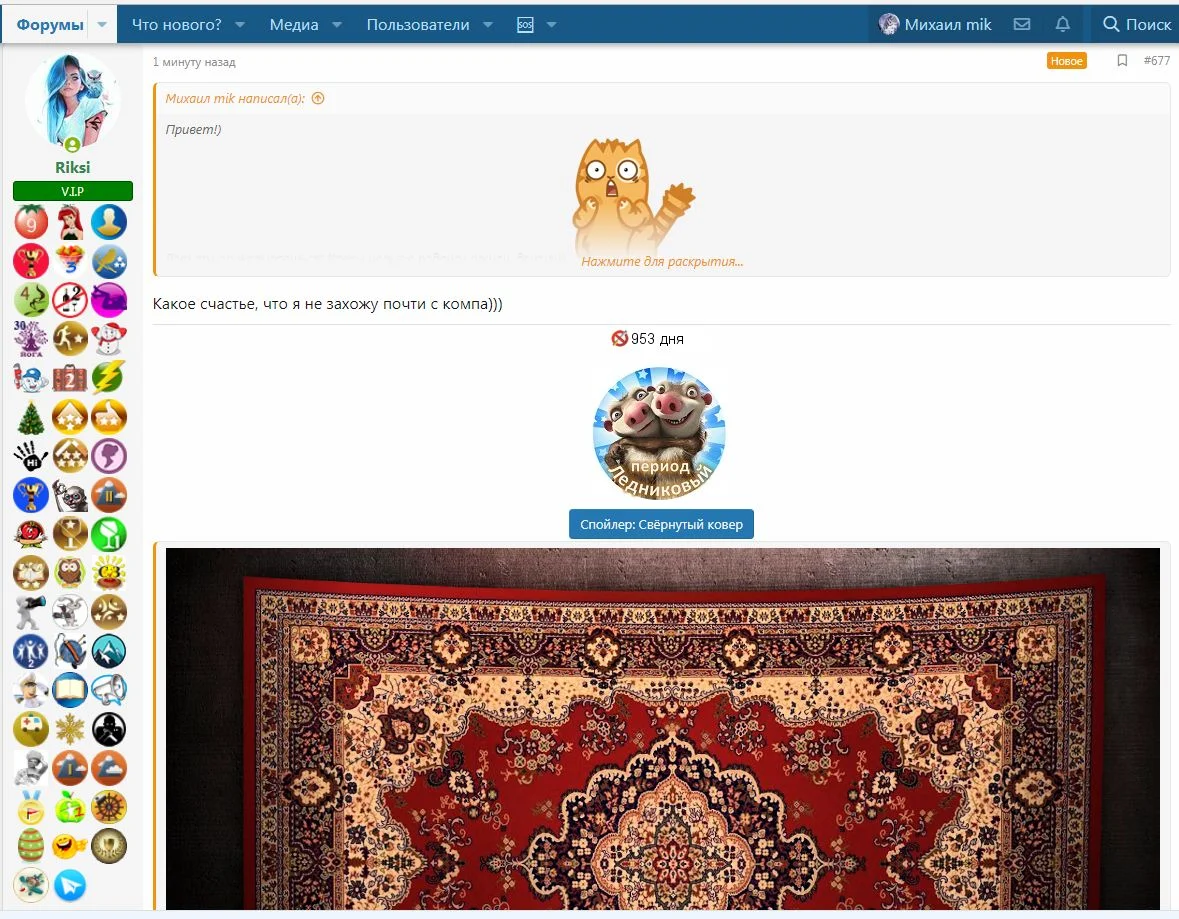This screenshot has width=1179, height=919.
Task: Expand quote via Нажмите для раскрытия
Action: [x=662, y=262]
